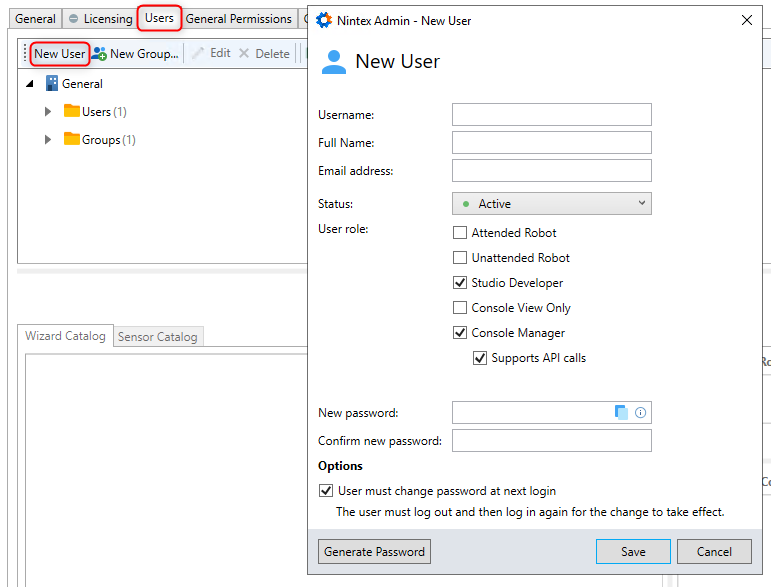Click the Edit pencil icon

[x=198, y=53]
